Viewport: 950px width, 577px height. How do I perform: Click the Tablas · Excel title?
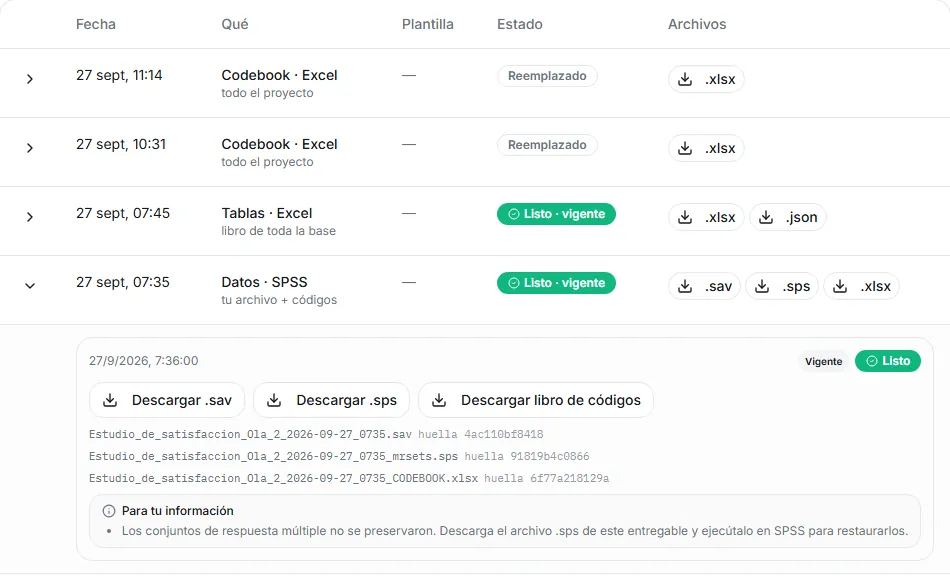tap(267, 213)
